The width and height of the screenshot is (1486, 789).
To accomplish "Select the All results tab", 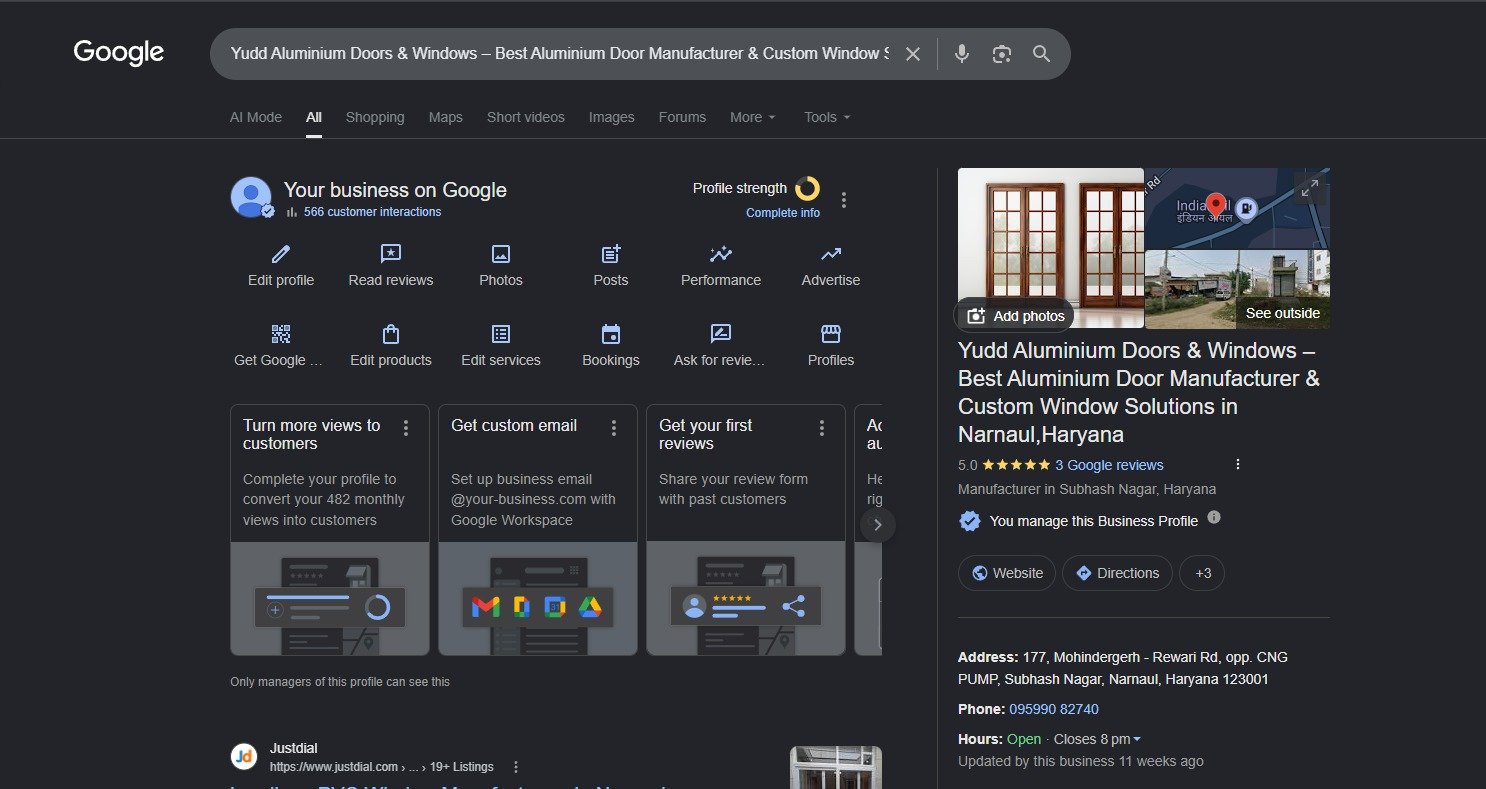I will 314,117.
